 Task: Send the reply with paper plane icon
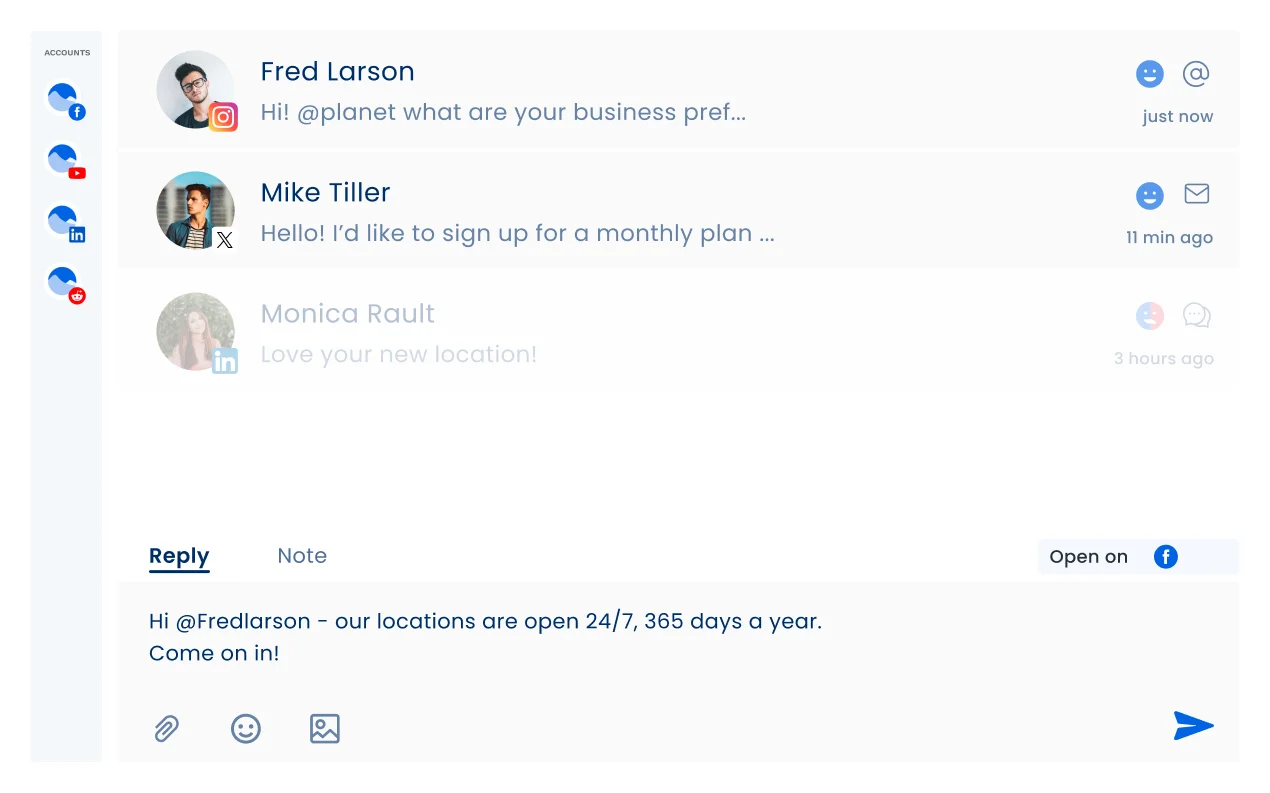point(1193,726)
